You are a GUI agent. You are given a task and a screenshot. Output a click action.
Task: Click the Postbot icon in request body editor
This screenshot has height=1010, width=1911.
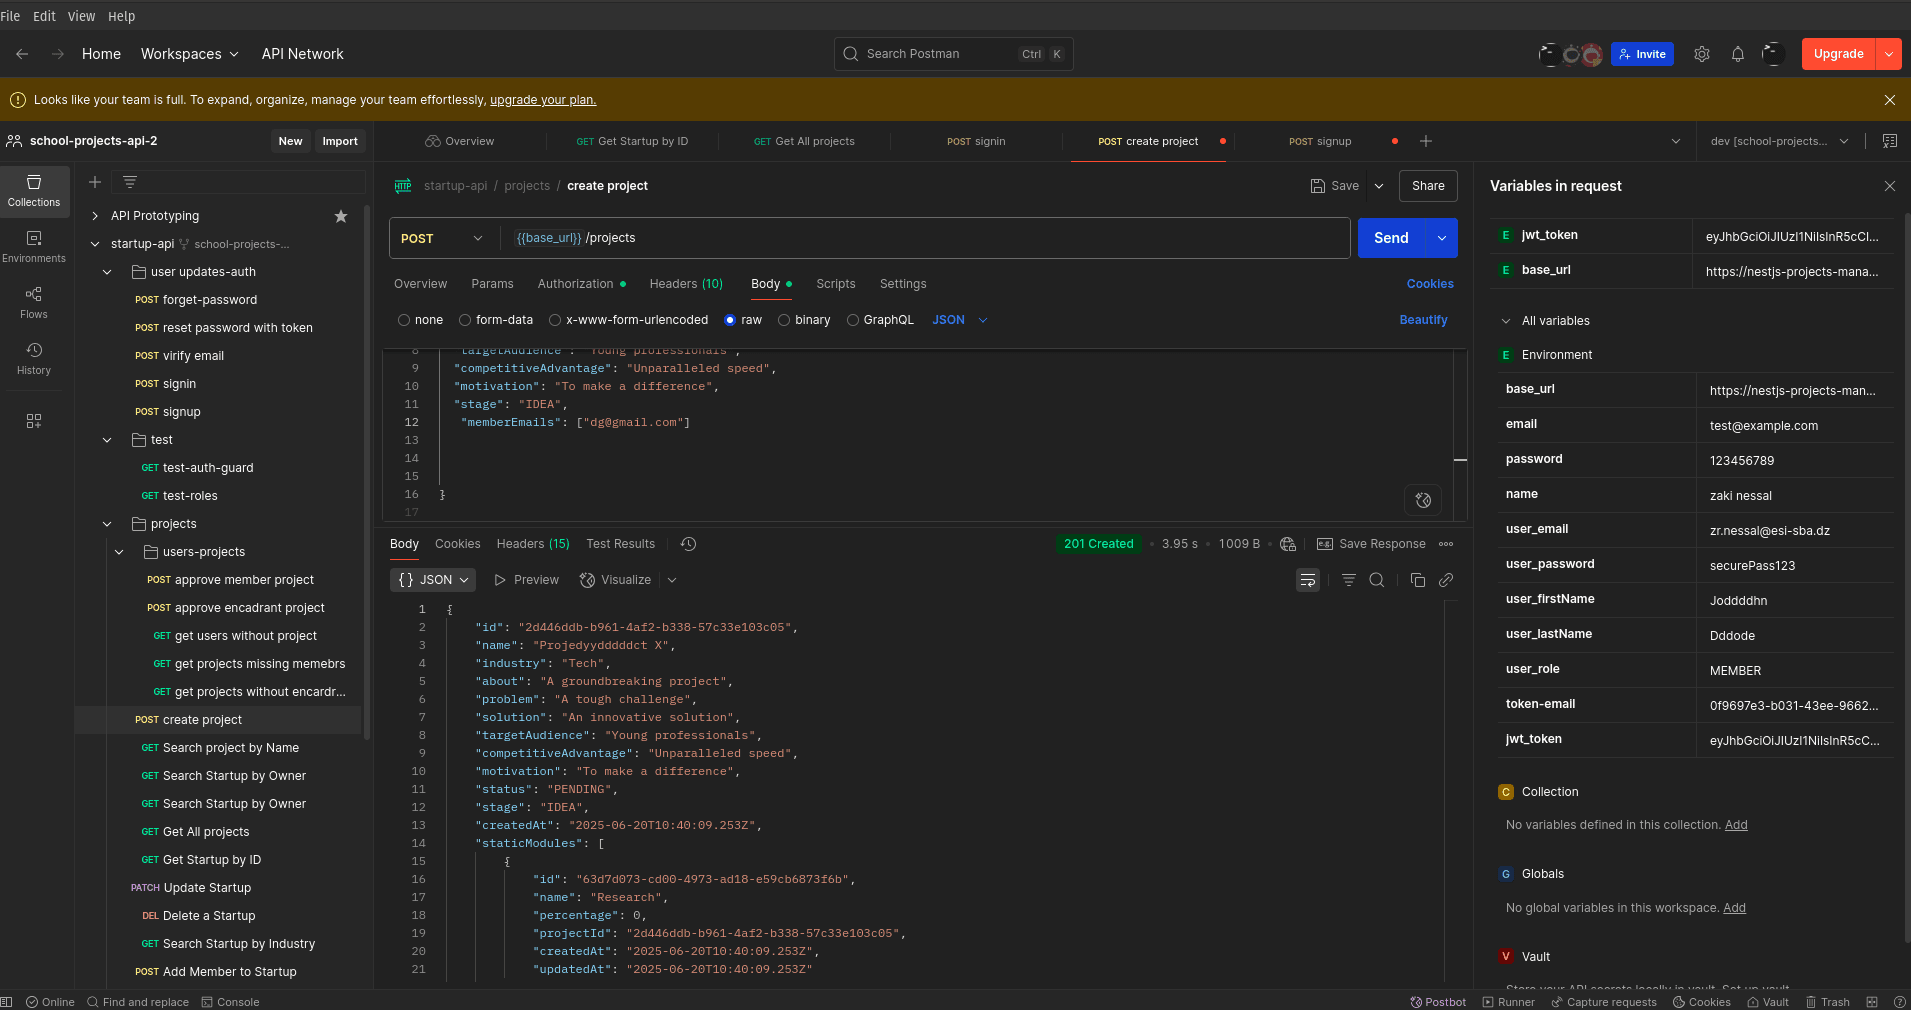coord(1423,500)
